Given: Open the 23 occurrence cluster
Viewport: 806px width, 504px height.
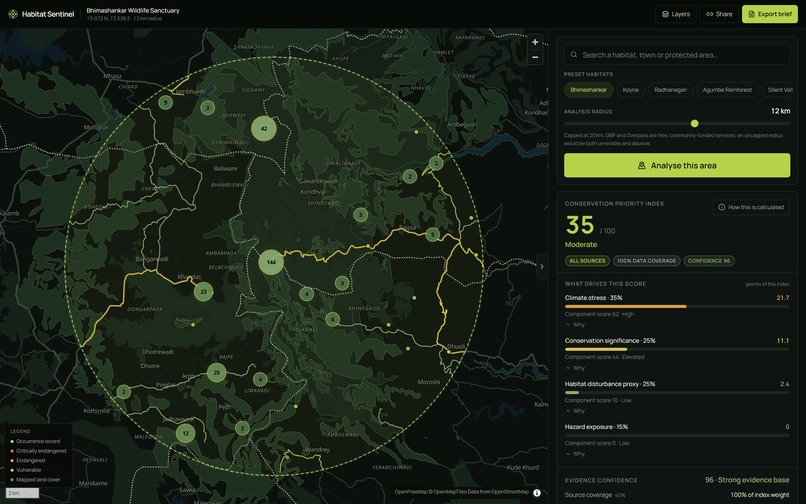Looking at the screenshot, I should [x=203, y=292].
